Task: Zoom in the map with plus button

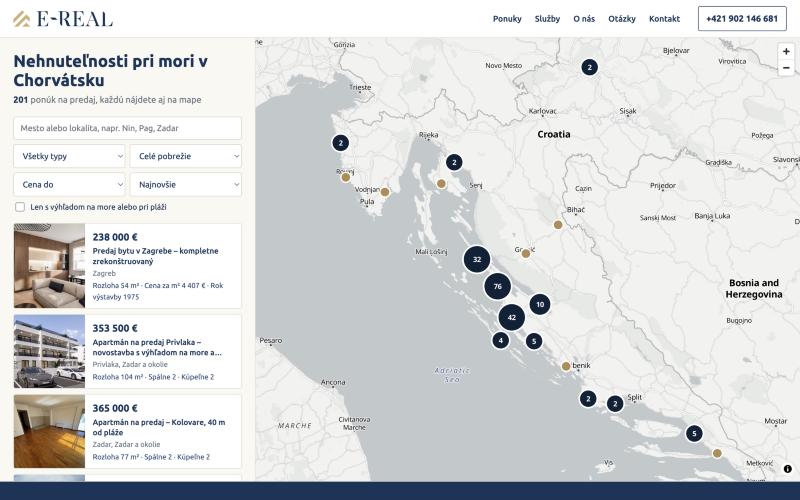Action: [786, 52]
